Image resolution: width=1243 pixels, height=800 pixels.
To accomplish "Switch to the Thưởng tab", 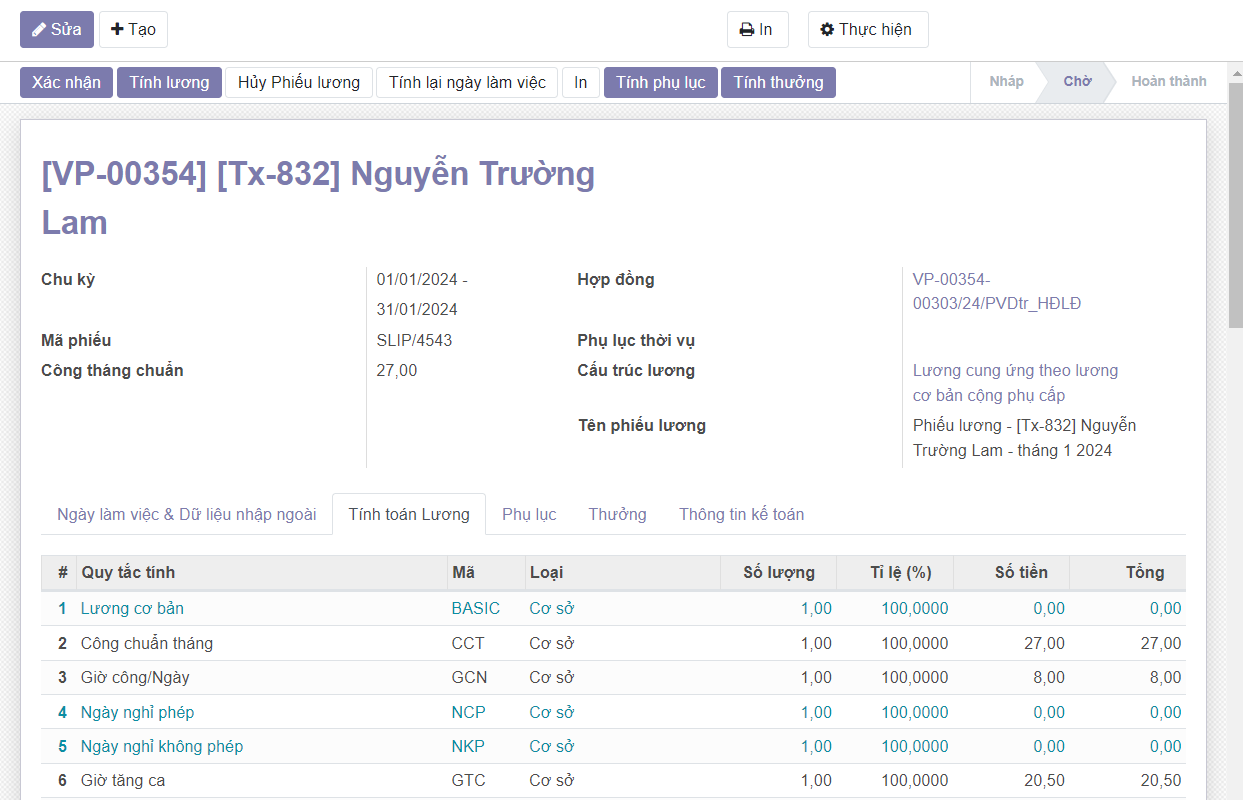I will [617, 514].
